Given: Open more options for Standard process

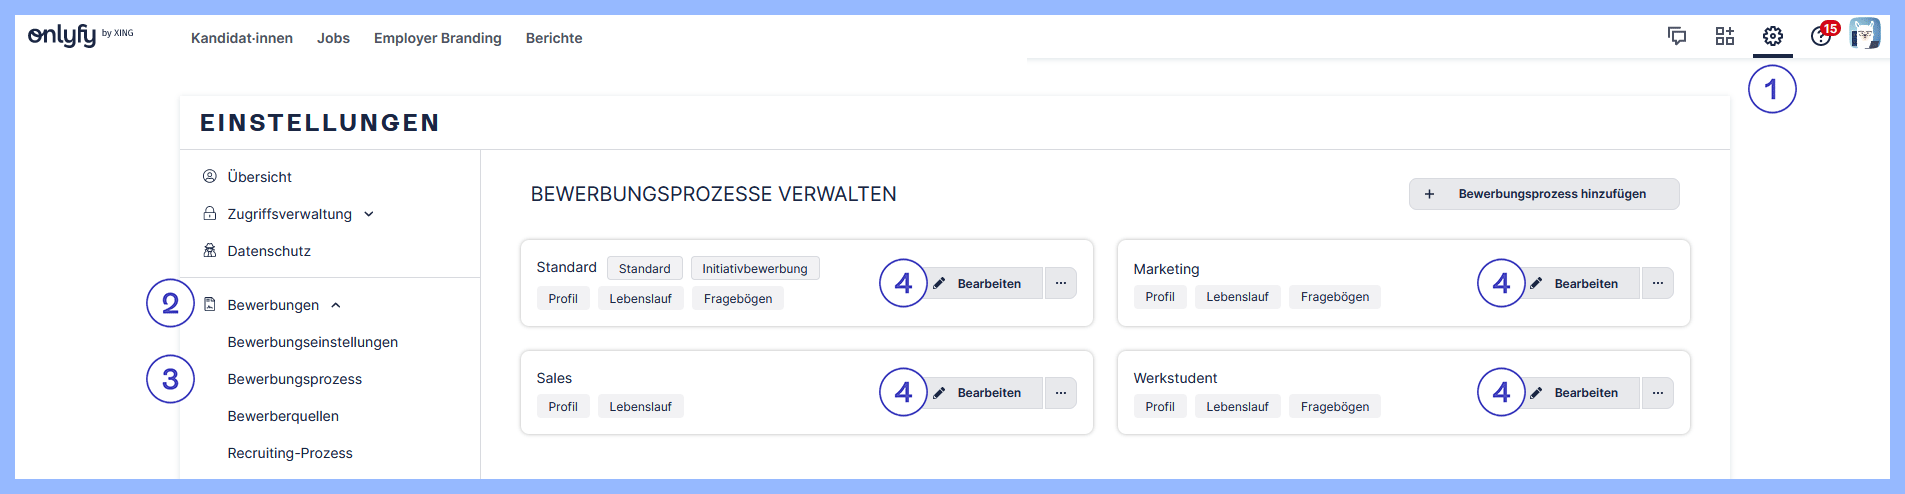Looking at the screenshot, I should tap(1061, 283).
